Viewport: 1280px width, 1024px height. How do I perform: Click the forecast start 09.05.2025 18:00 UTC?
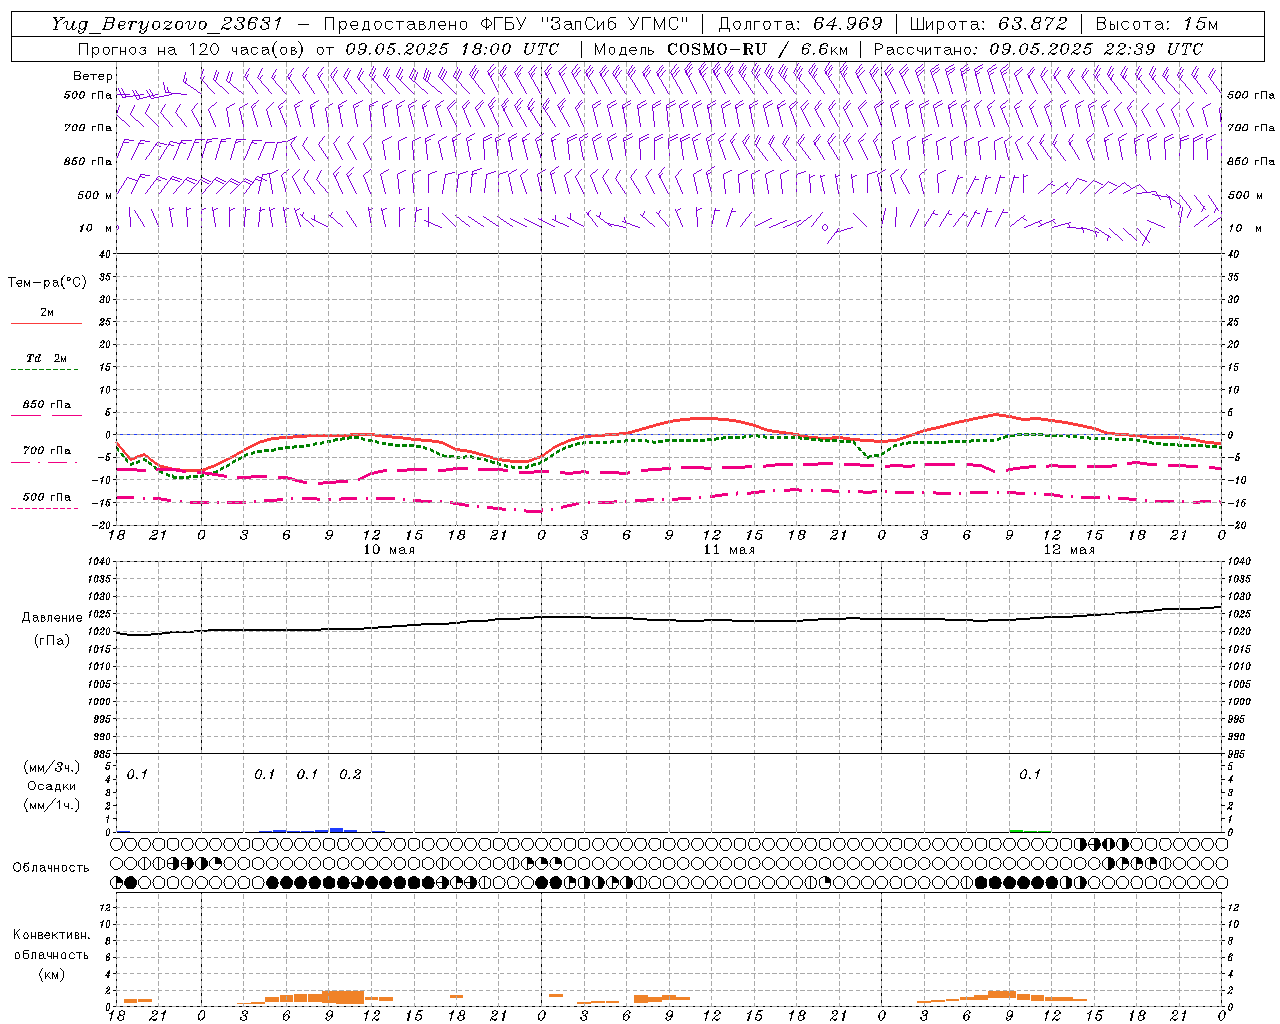(452, 48)
